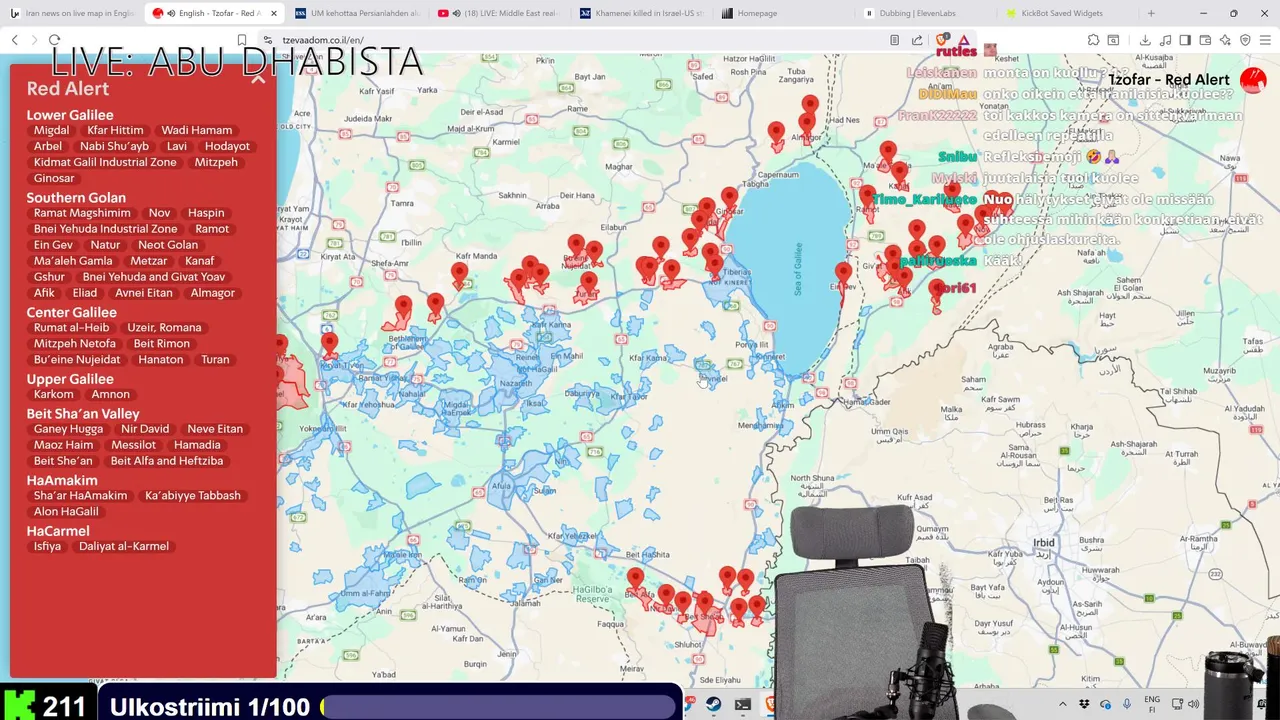Open Steam from the taskbar

point(713,705)
